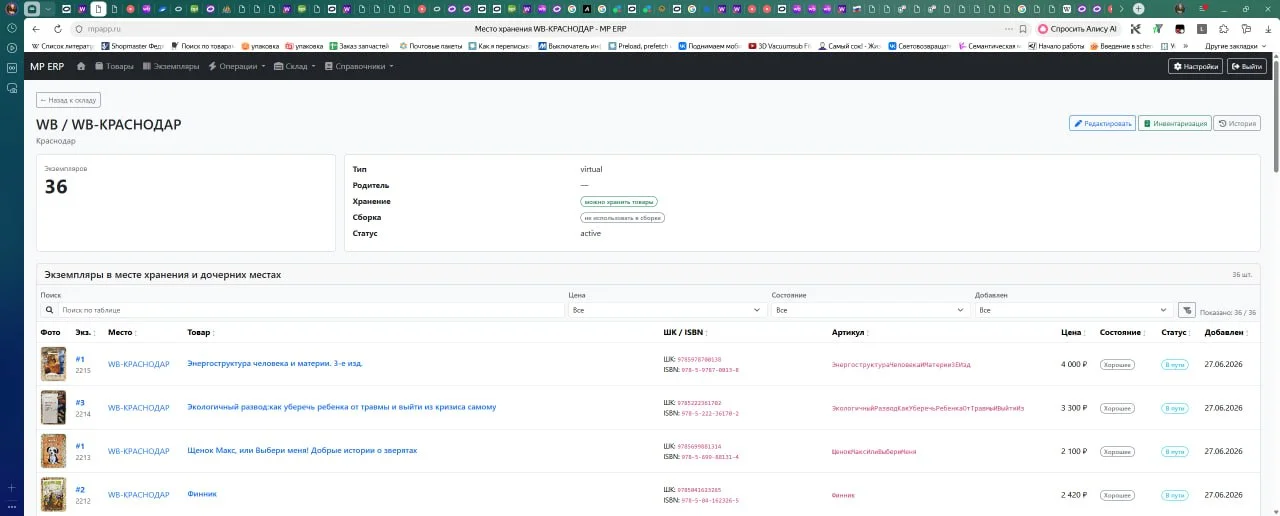Open Спросить Алису AI assistant
The image size is (1280, 516).
(x=1077, y=29)
